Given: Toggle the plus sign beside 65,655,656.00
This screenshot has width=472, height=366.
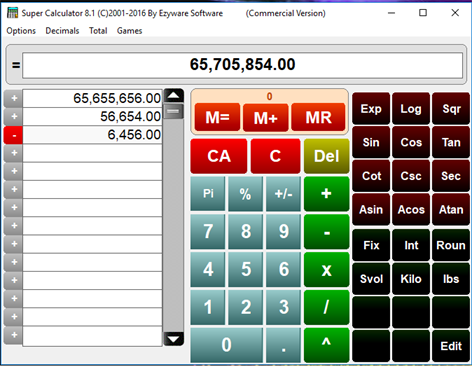Looking at the screenshot, I should [14, 98].
